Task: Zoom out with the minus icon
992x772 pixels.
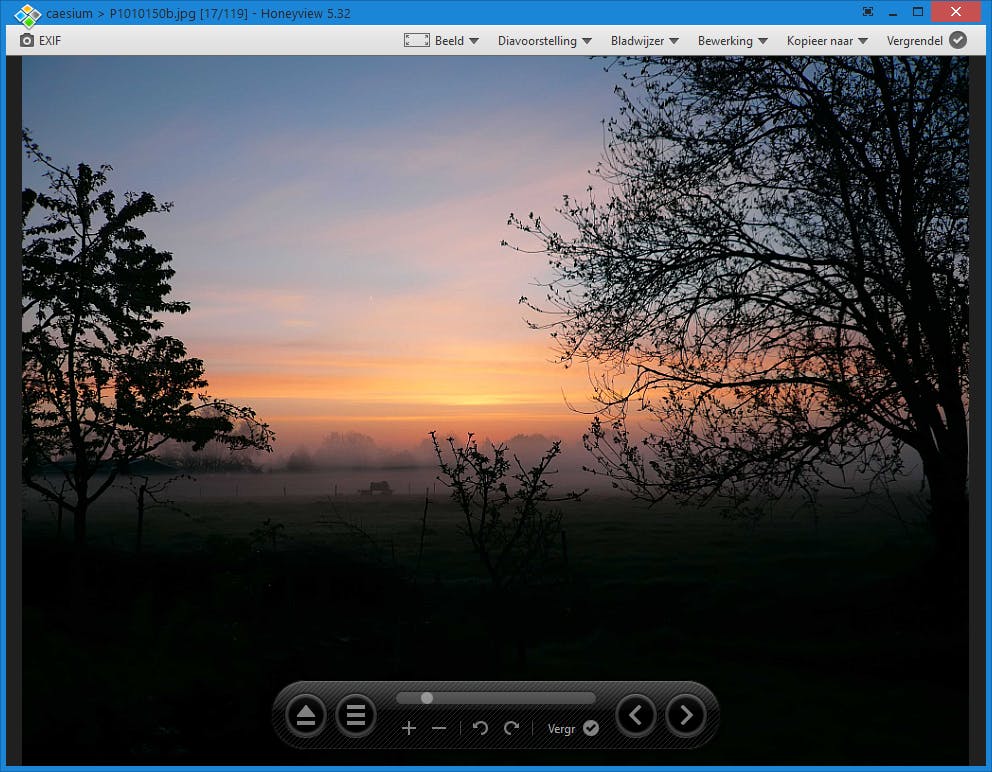Action: tap(439, 728)
